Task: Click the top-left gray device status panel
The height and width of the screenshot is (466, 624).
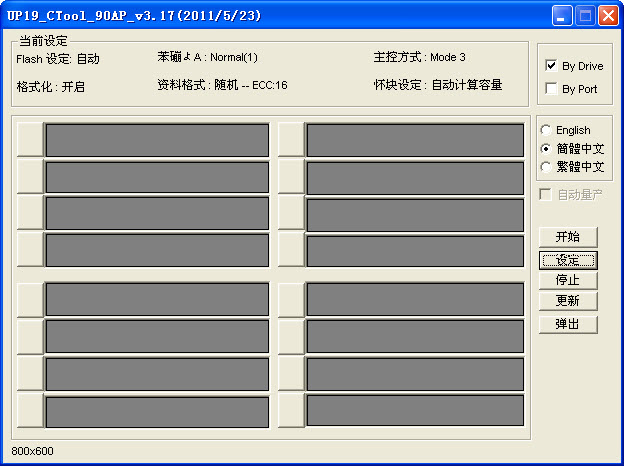Action: click(x=157, y=140)
